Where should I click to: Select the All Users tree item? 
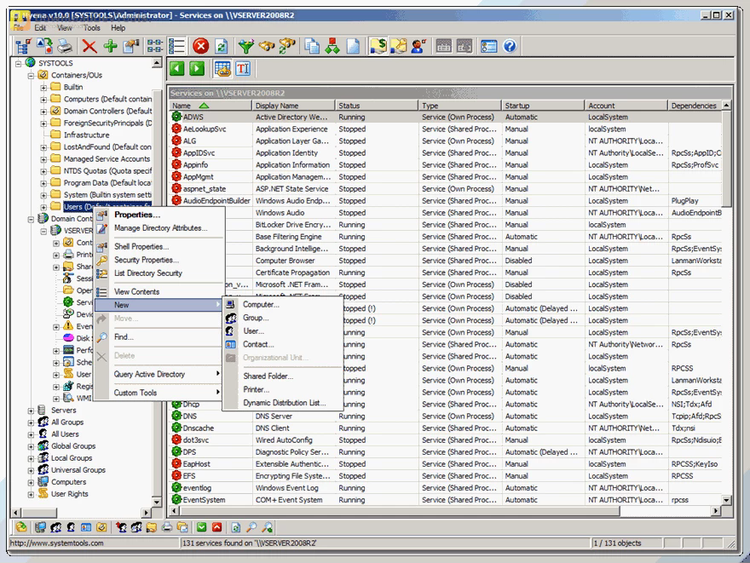coord(65,434)
